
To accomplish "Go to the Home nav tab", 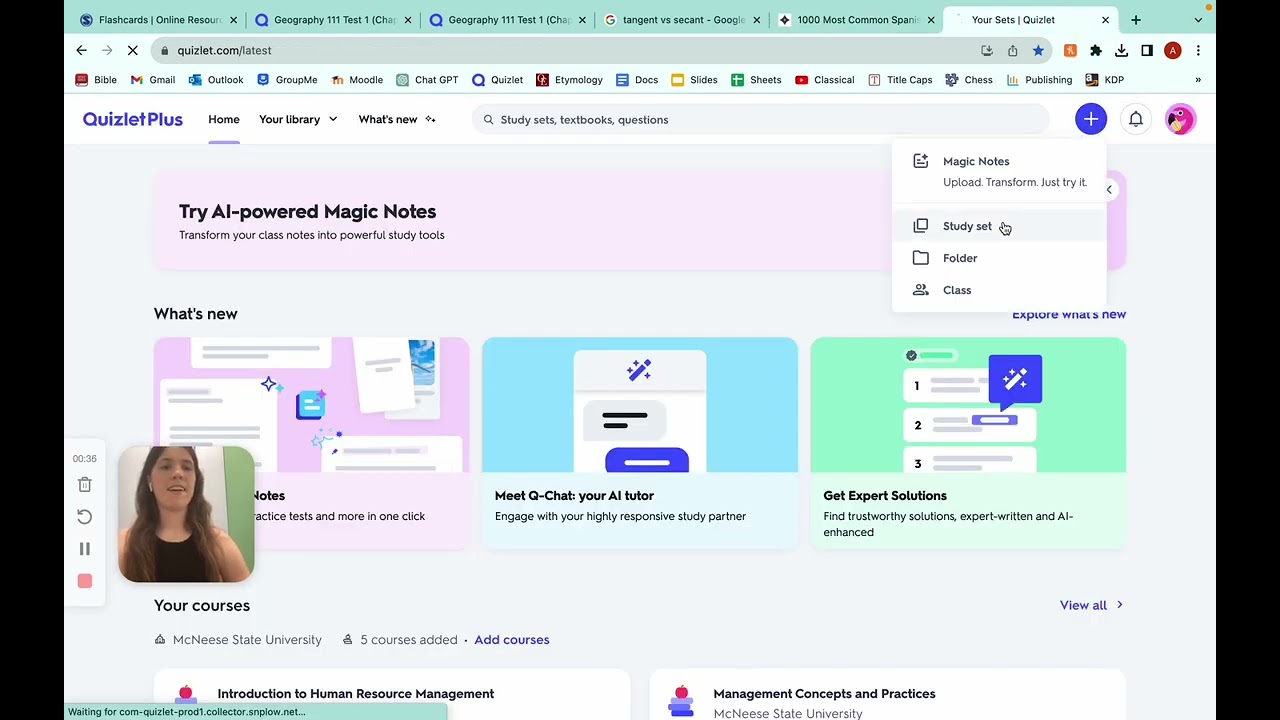I will click(224, 119).
